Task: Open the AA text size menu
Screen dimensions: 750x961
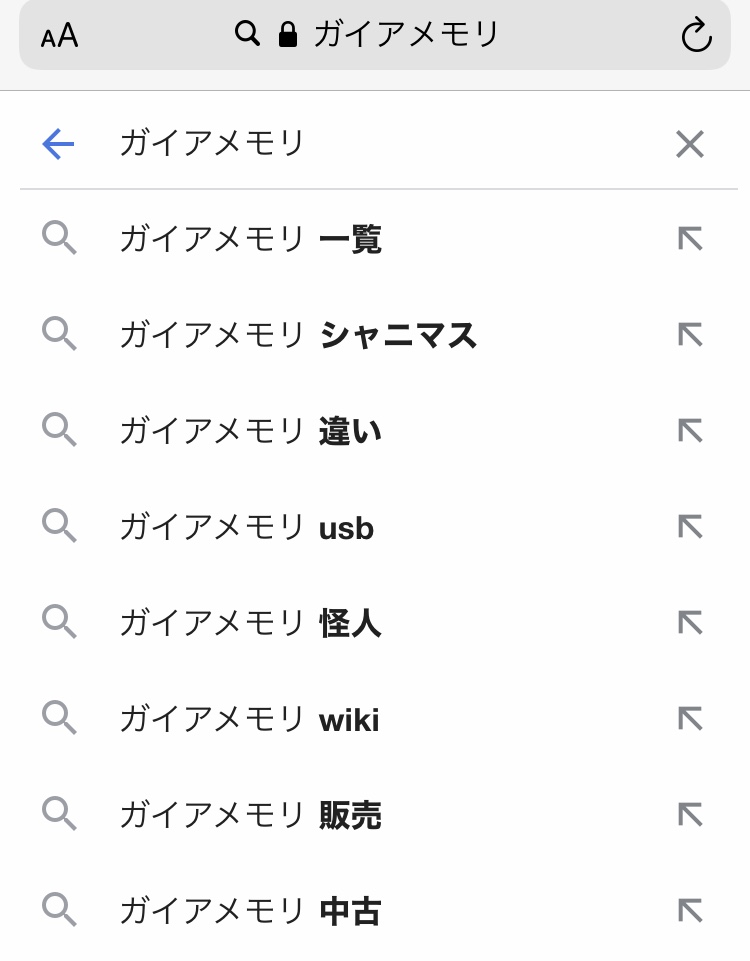Action: click(59, 37)
